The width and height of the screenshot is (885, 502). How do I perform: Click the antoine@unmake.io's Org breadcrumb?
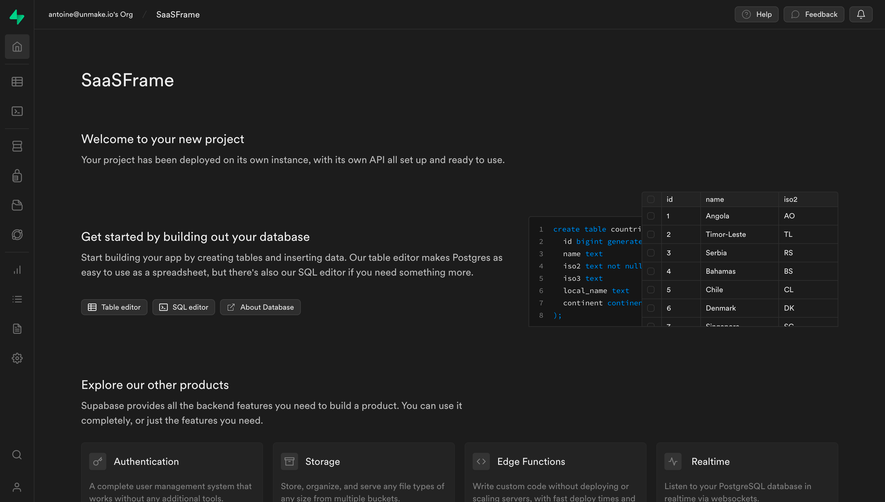click(x=91, y=15)
